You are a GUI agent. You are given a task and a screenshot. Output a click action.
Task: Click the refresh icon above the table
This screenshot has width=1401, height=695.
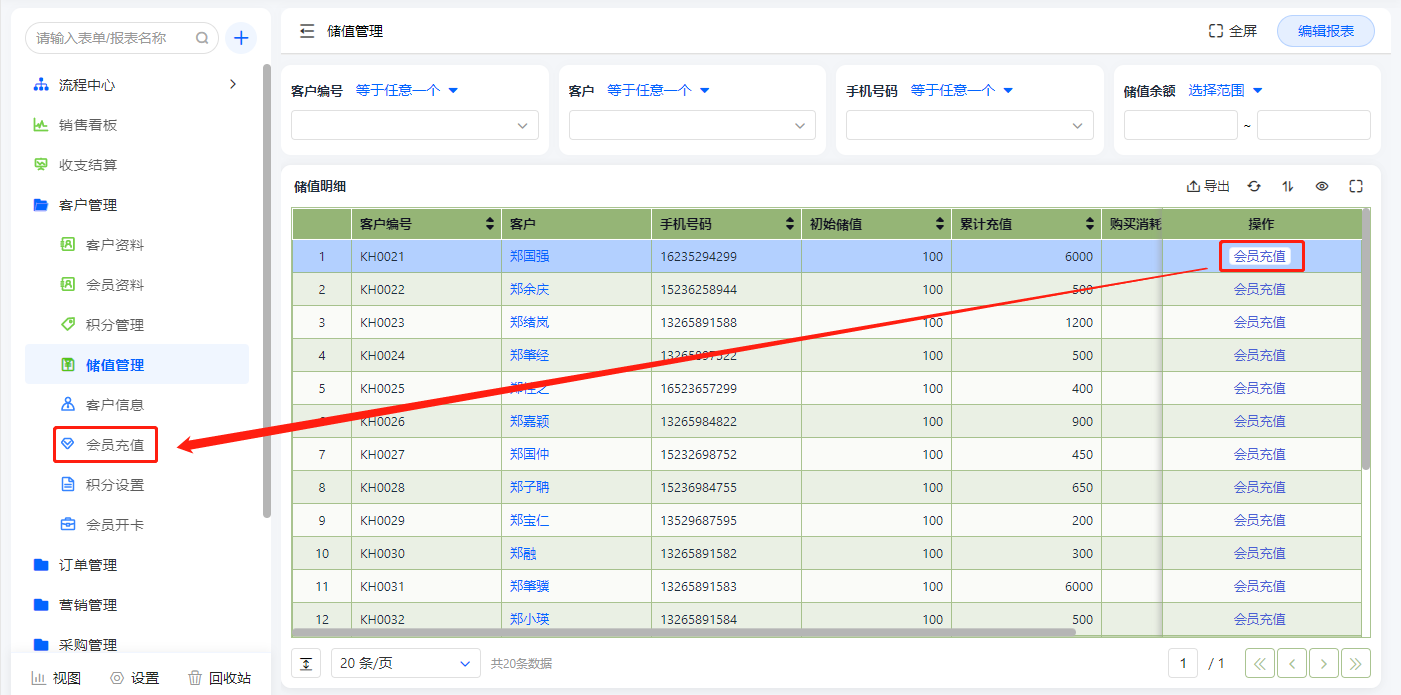click(1254, 186)
